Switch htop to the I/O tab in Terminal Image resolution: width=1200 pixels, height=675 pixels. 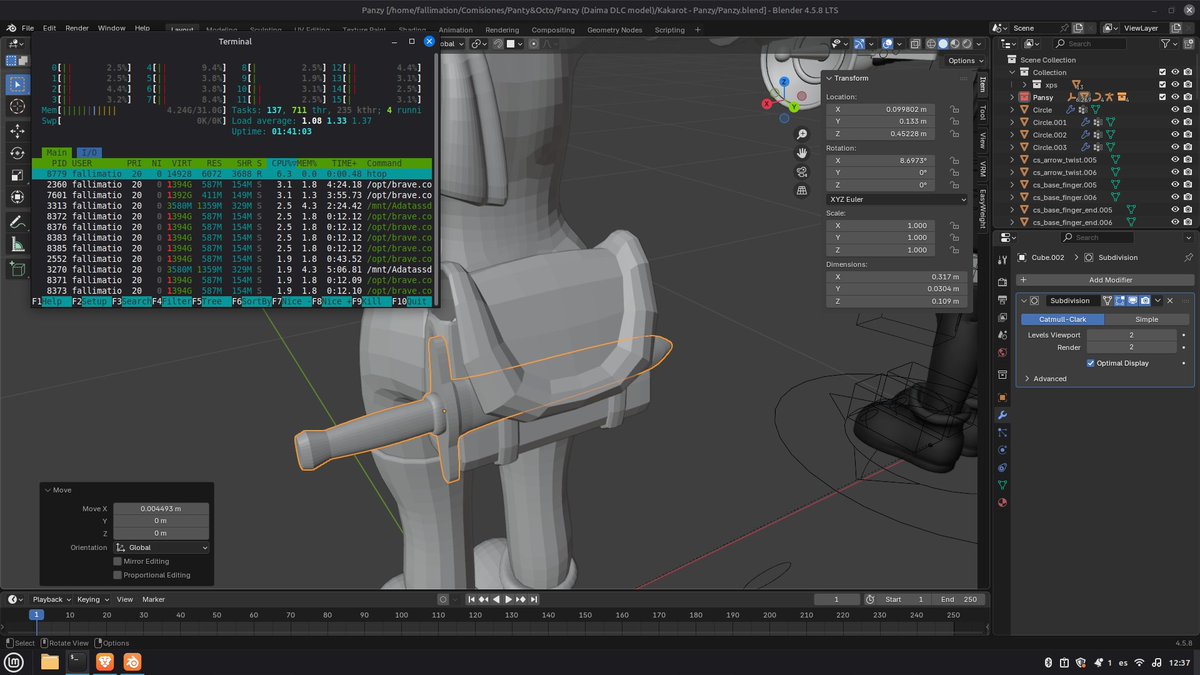click(89, 152)
